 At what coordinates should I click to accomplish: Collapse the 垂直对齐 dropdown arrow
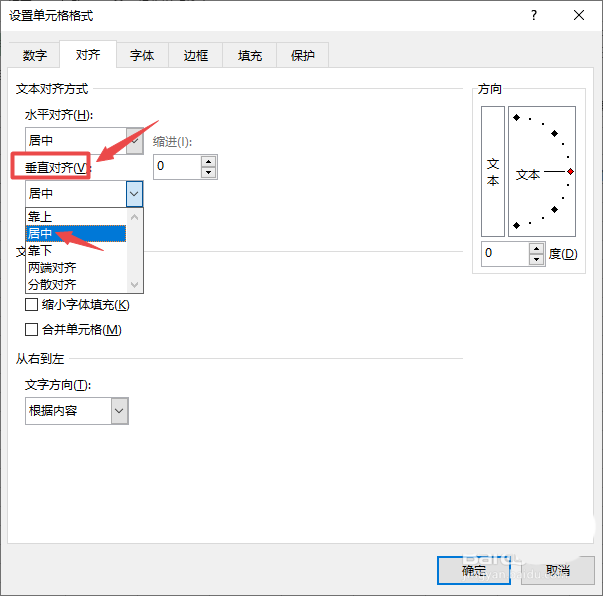[135, 193]
